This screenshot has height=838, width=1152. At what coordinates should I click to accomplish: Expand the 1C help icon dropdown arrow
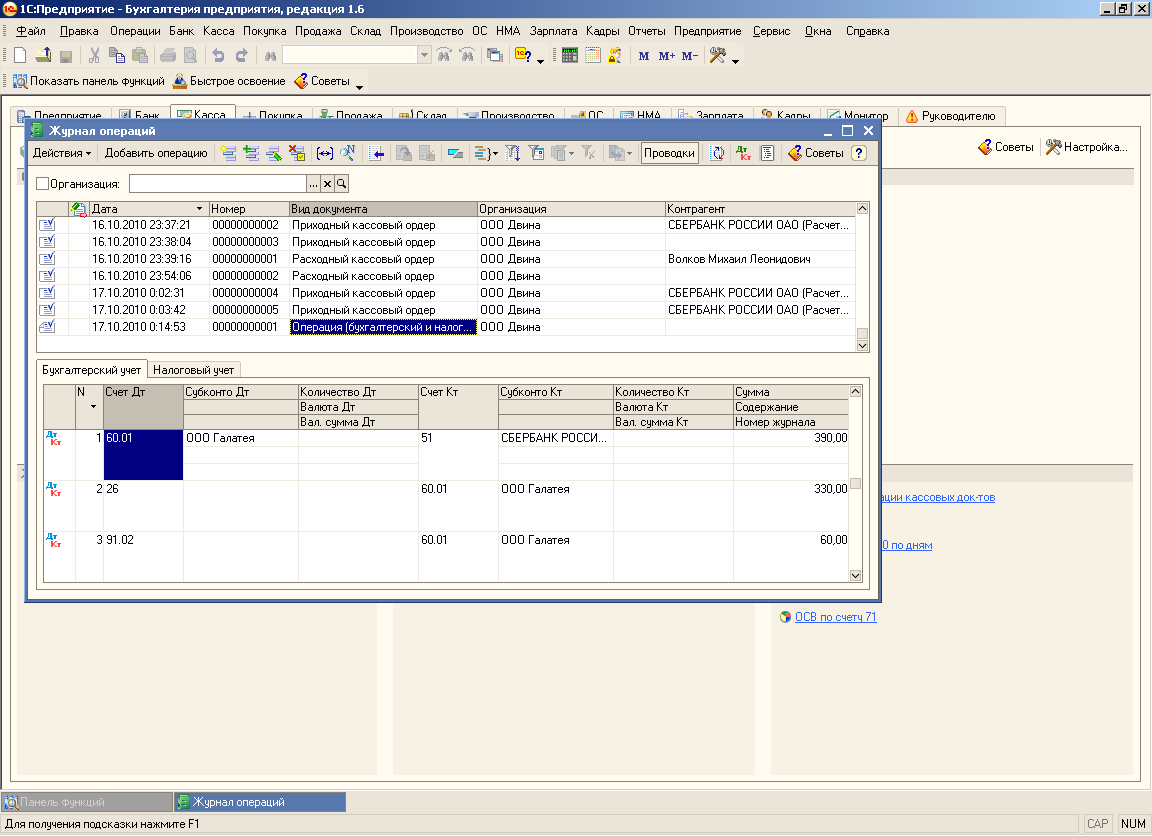click(x=541, y=60)
